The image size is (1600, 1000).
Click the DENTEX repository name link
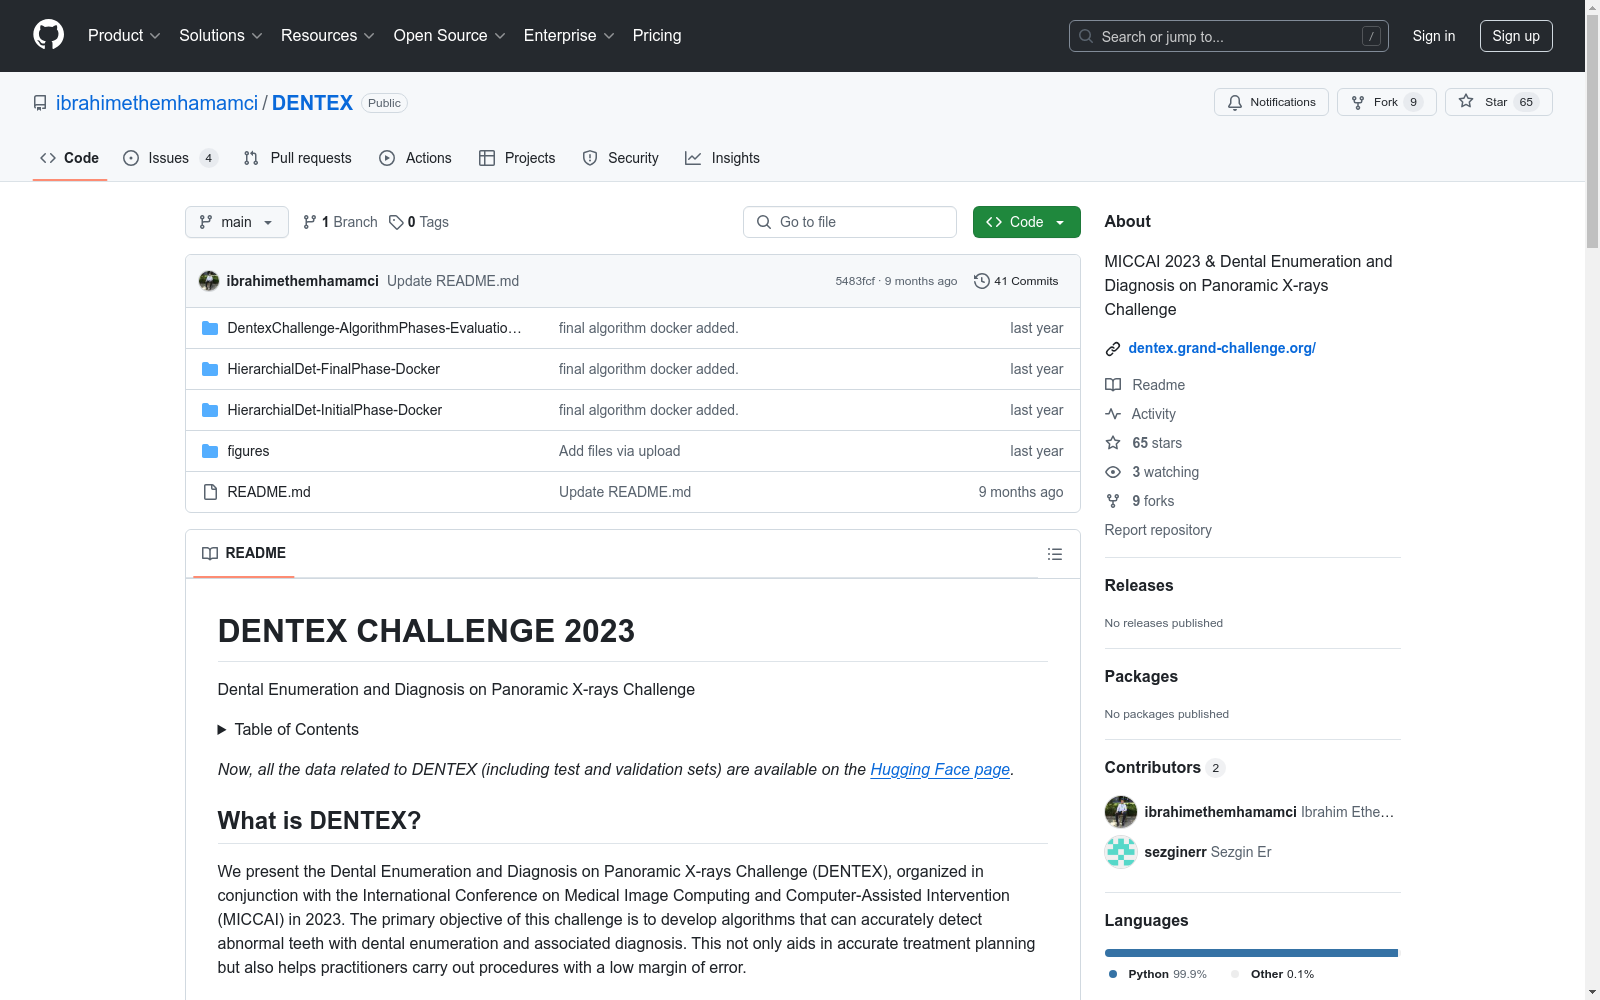coord(312,103)
